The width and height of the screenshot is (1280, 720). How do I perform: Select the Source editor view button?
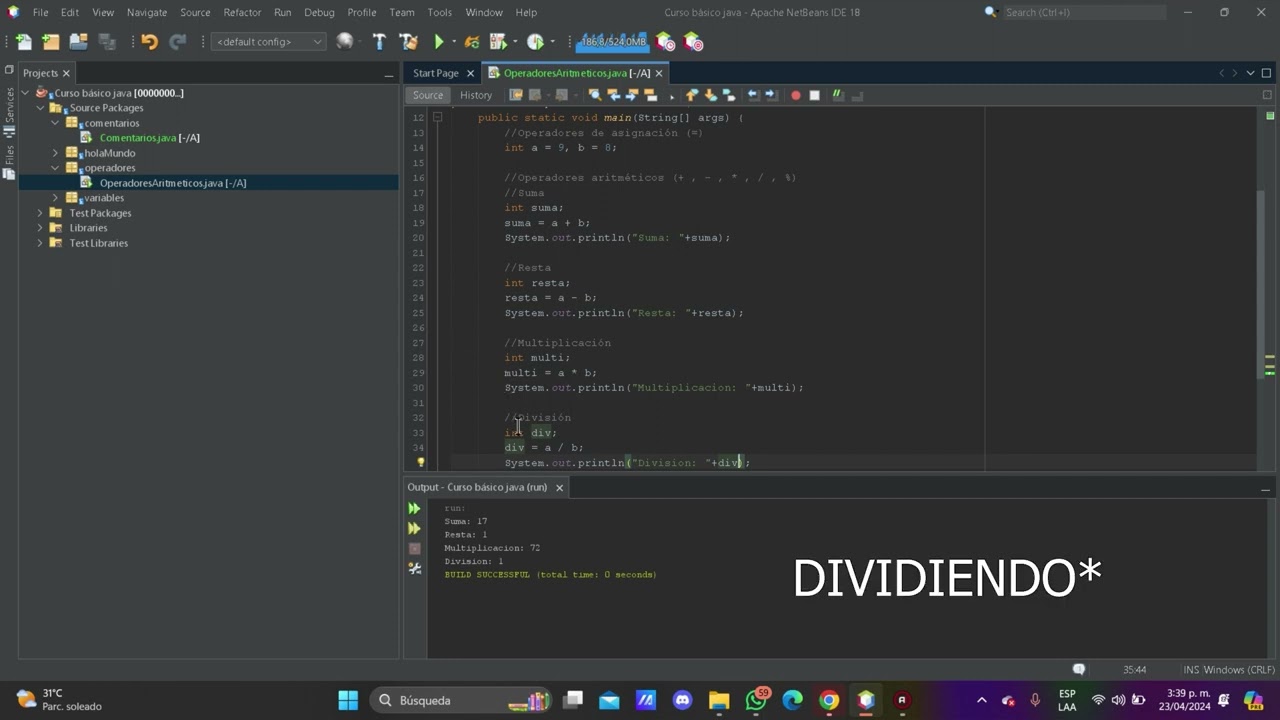(428, 95)
